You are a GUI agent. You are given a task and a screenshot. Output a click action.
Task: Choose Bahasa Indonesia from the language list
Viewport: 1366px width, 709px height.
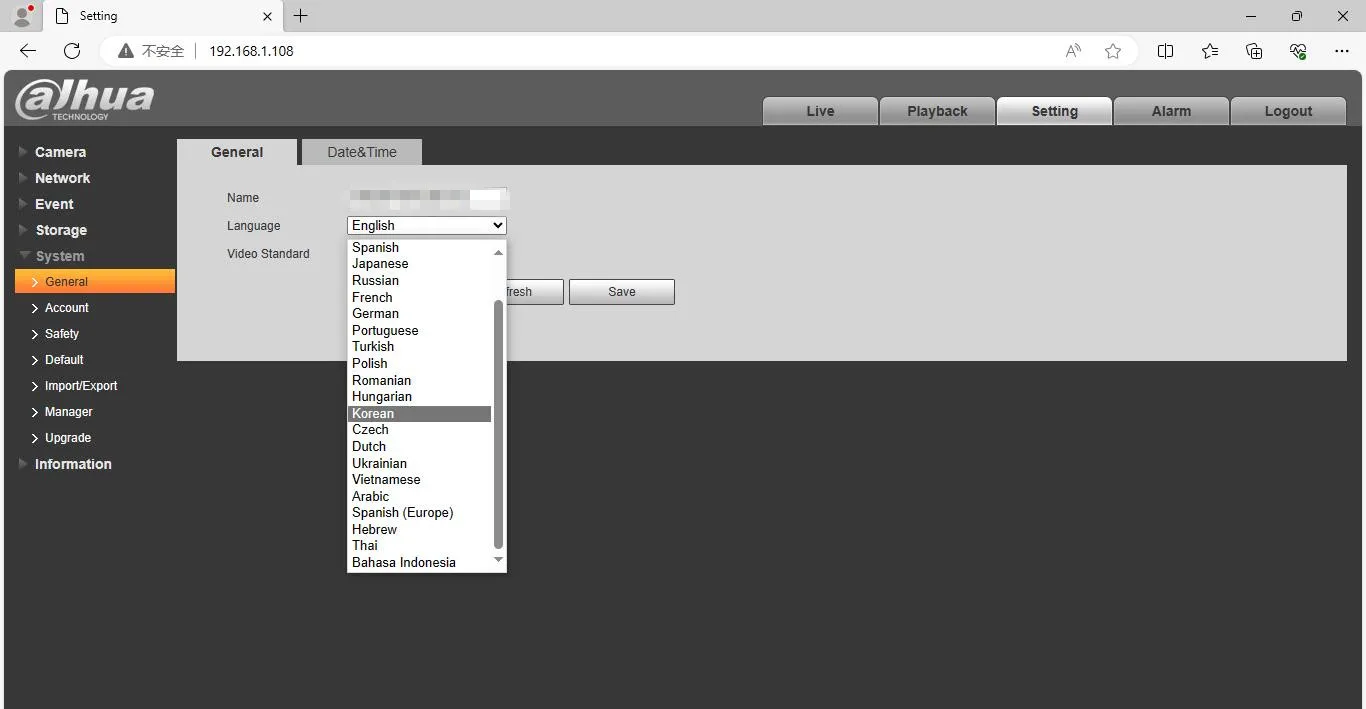420,563
